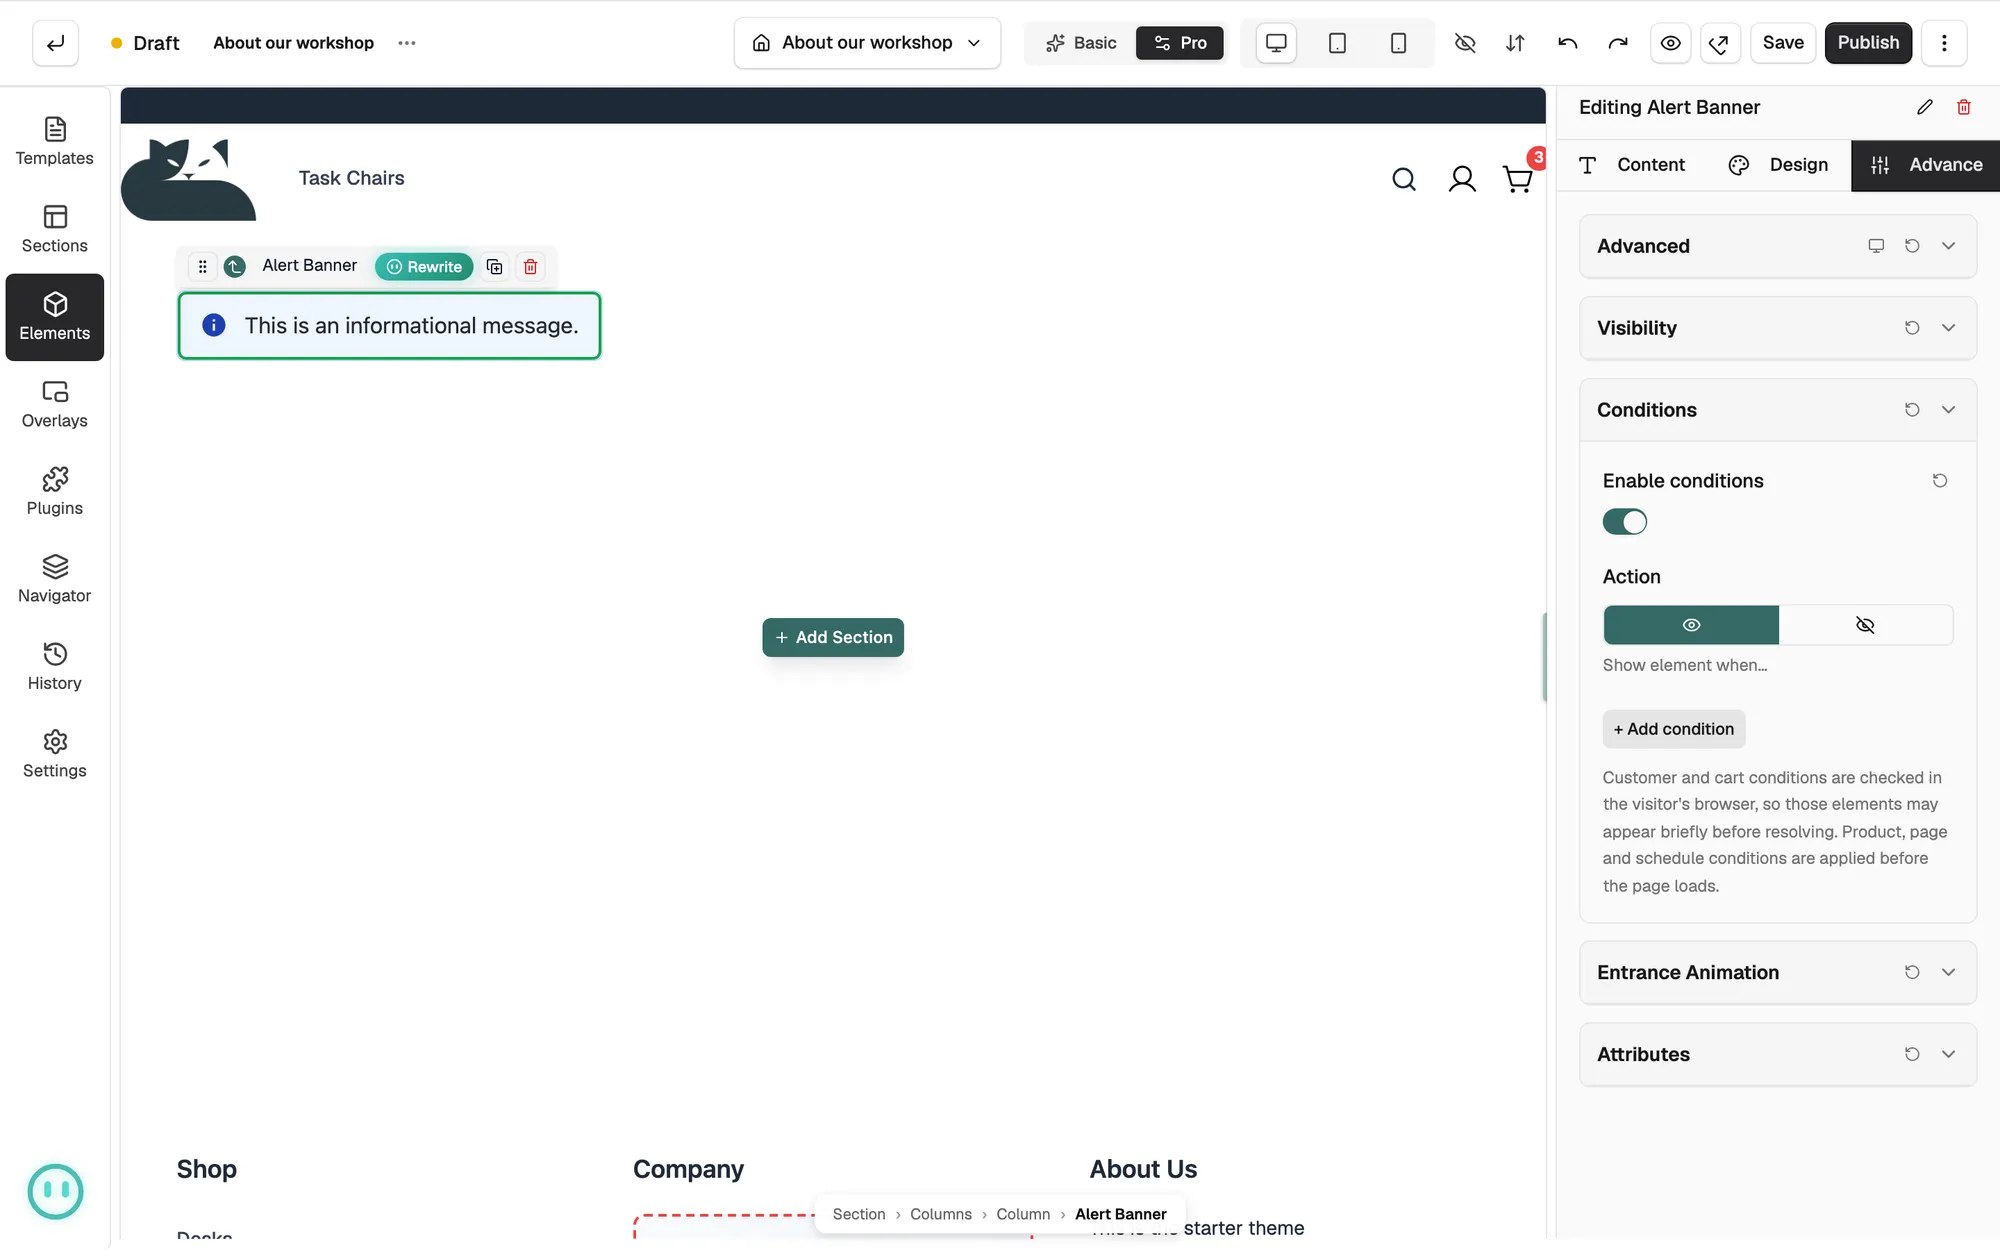Open the shopping cart icon
Screen dimensions: 2000x1250
tap(1518, 179)
